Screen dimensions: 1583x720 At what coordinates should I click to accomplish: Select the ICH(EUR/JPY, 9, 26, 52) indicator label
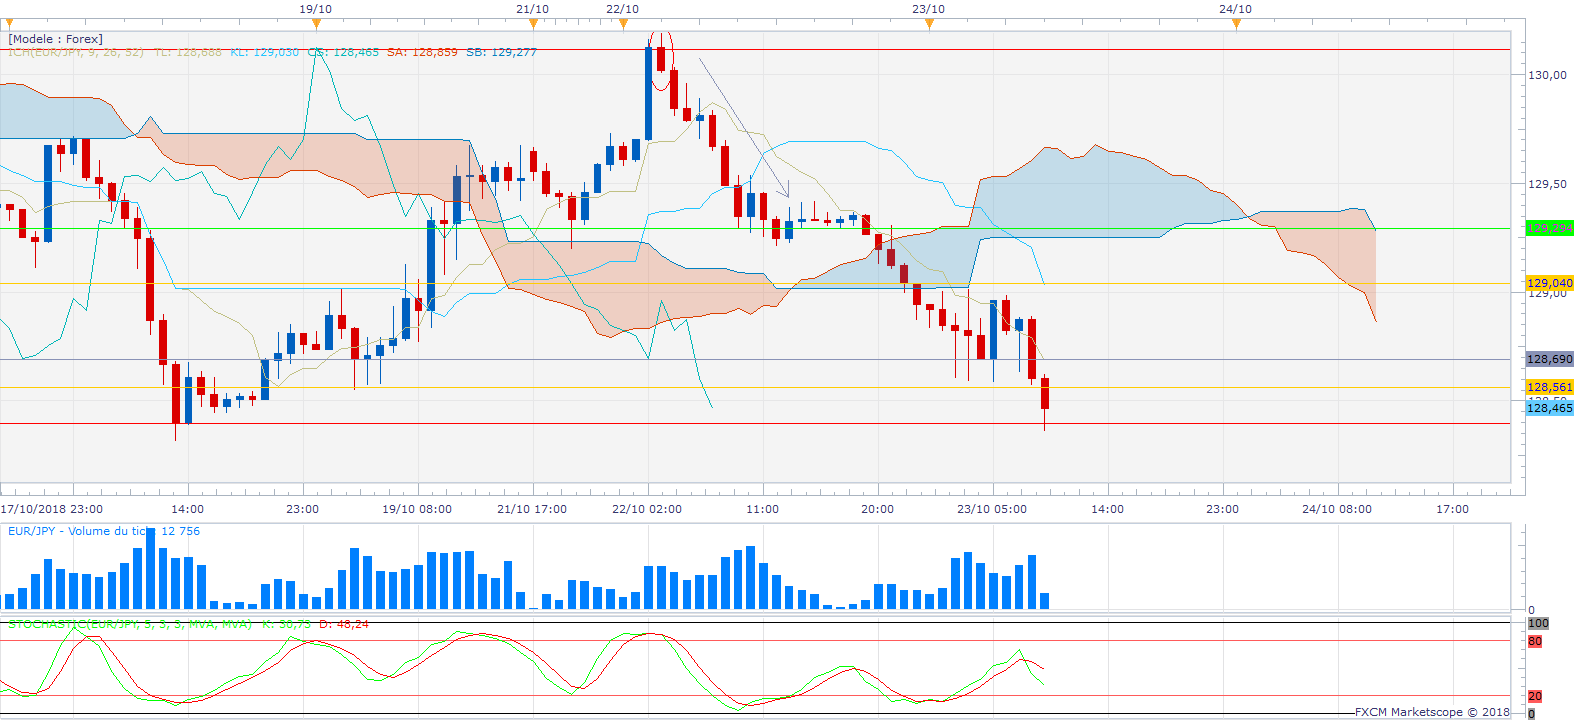[x=76, y=52]
